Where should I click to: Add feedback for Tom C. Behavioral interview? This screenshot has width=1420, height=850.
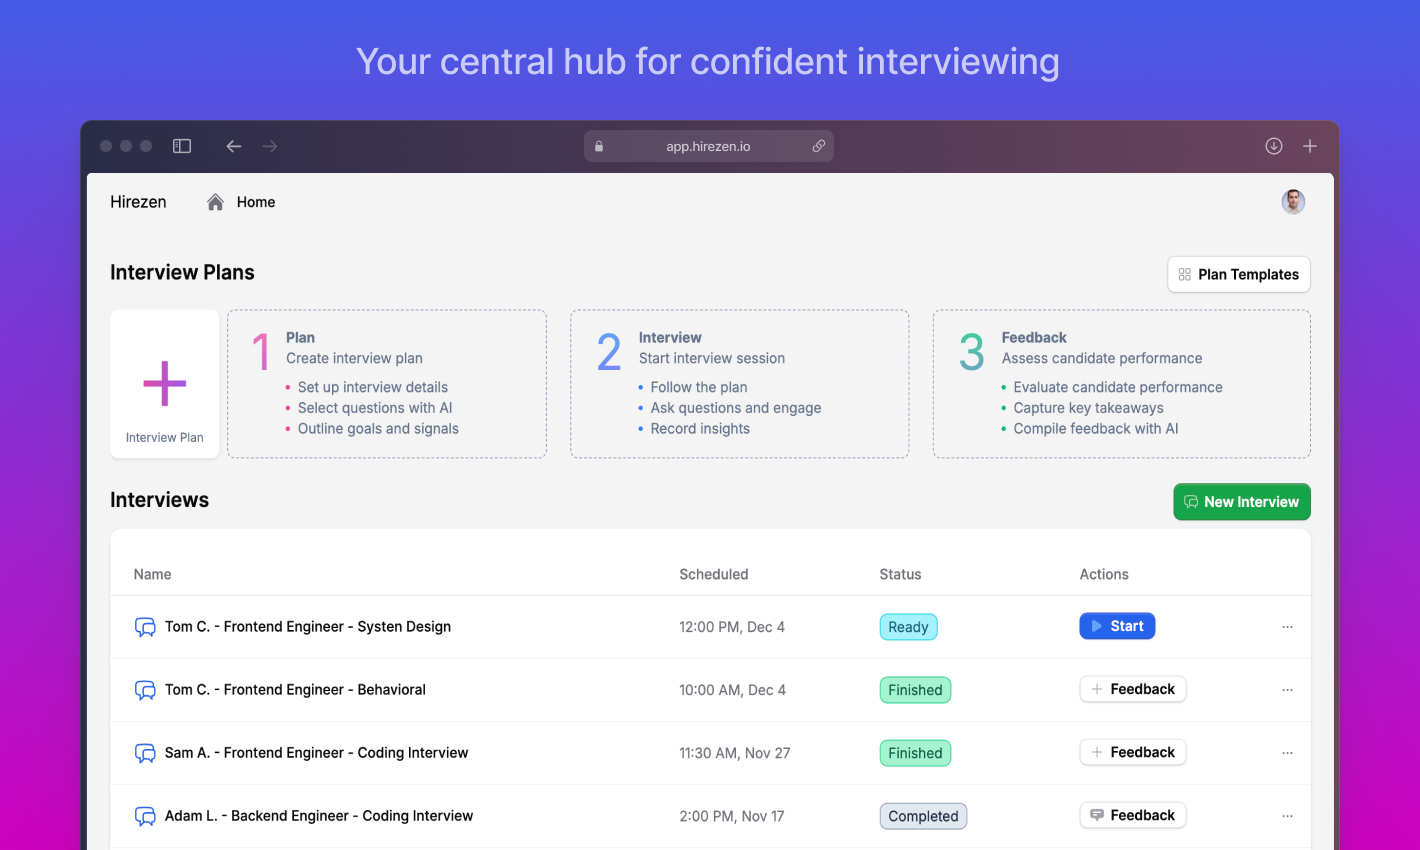(x=1133, y=689)
